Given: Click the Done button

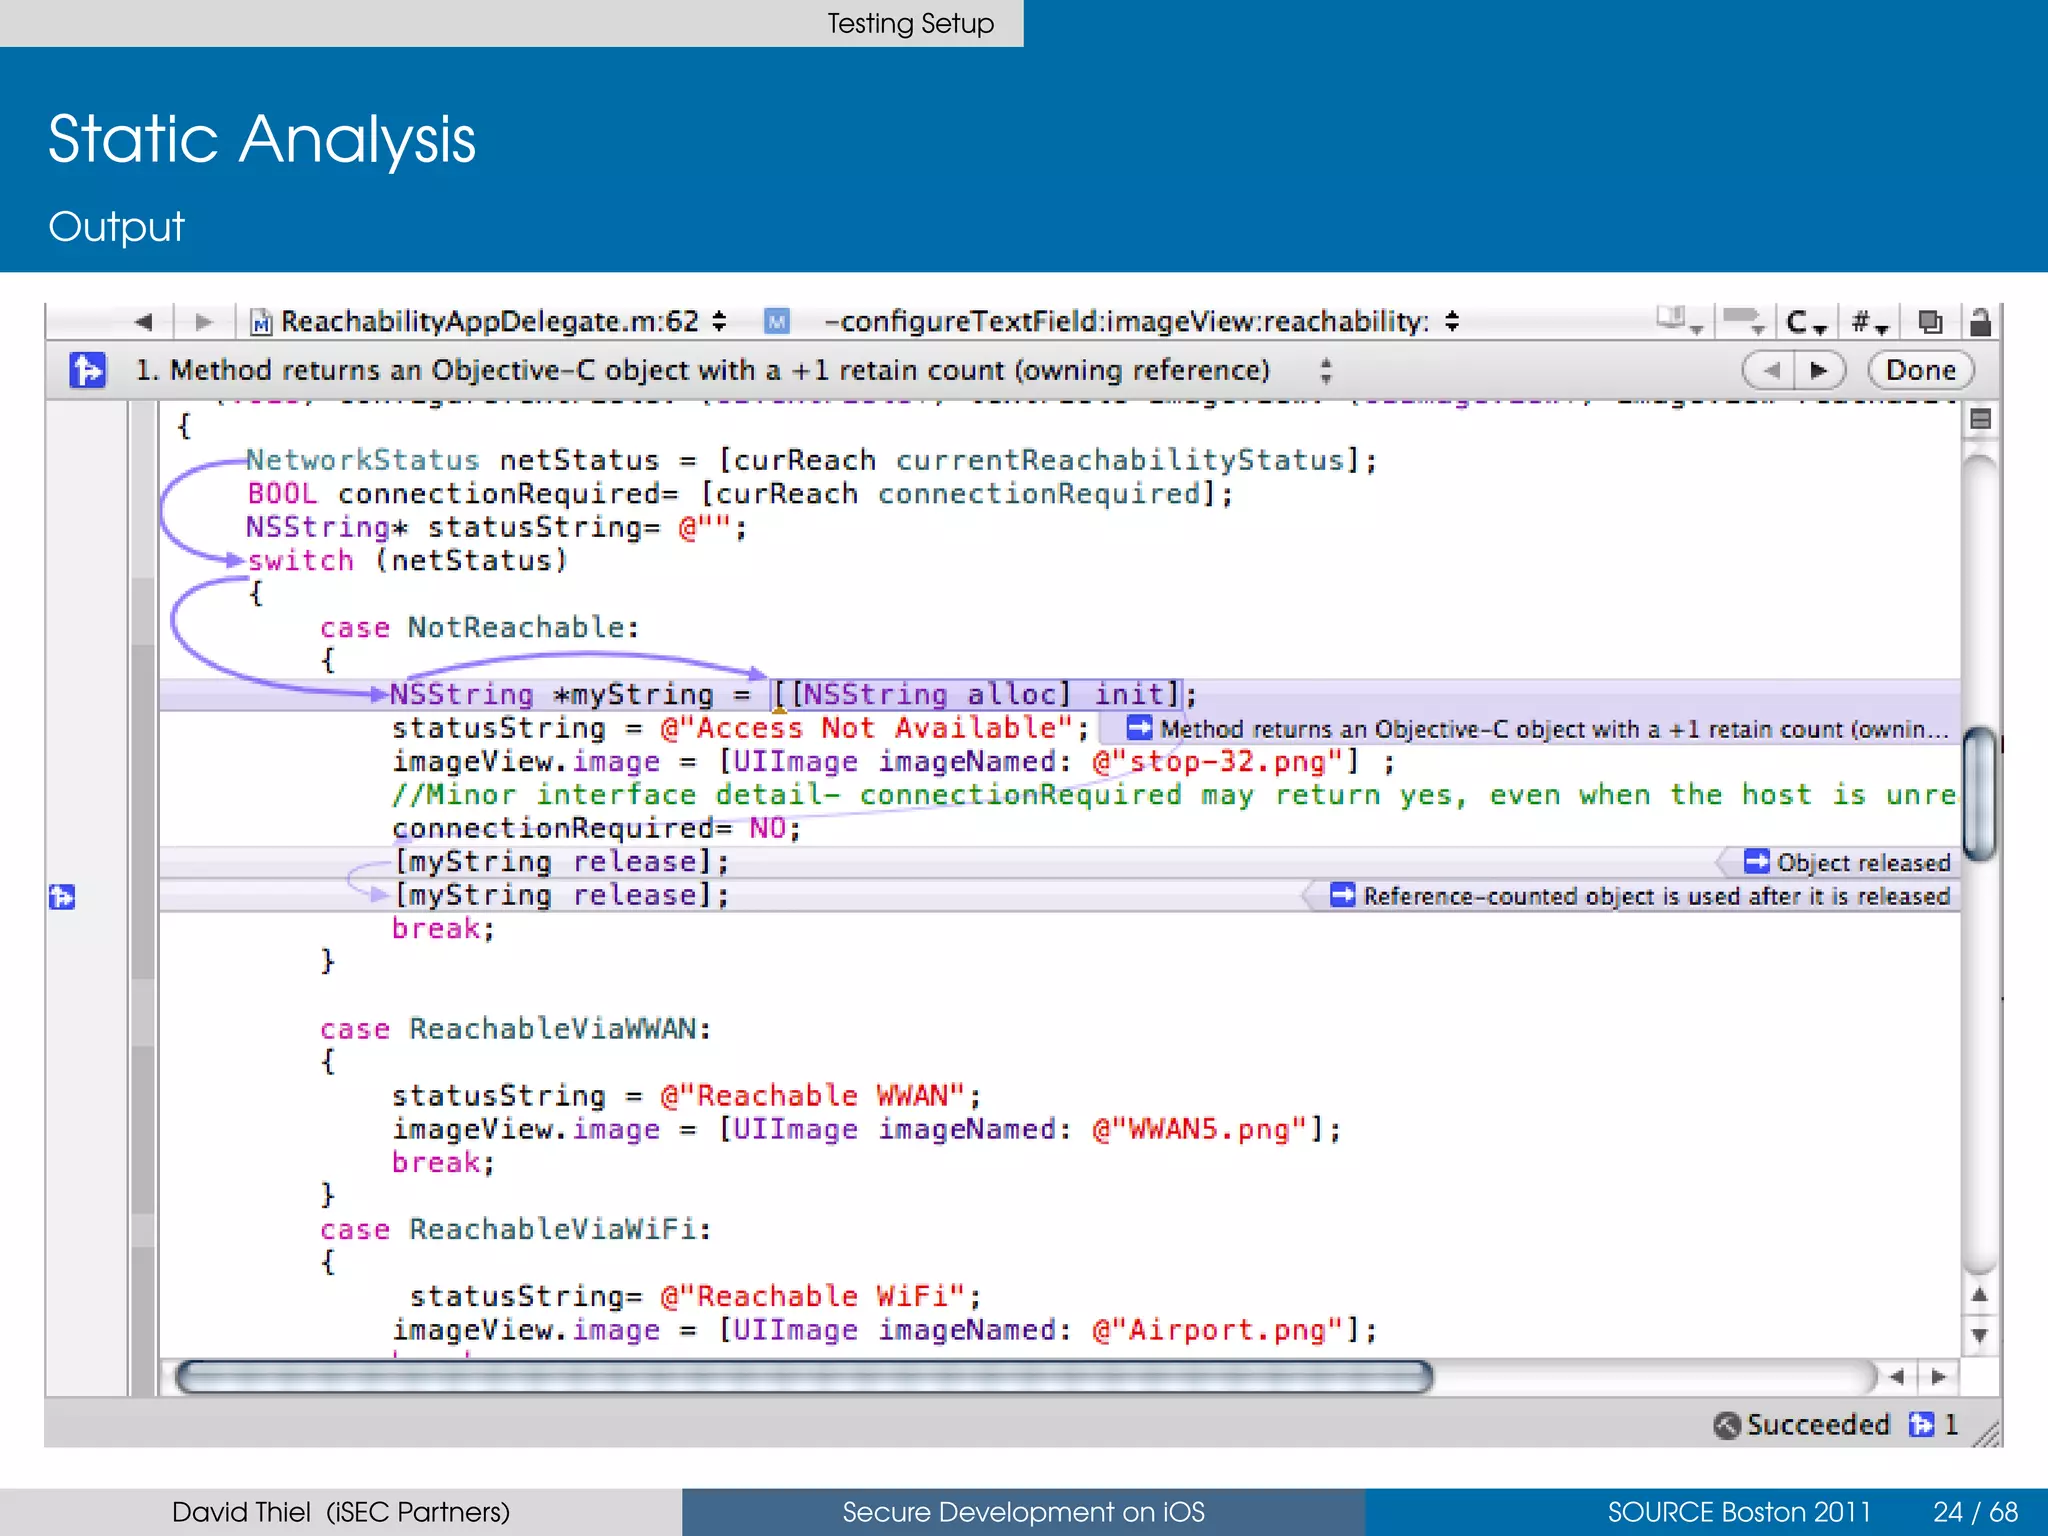Looking at the screenshot, I should (x=1921, y=371).
